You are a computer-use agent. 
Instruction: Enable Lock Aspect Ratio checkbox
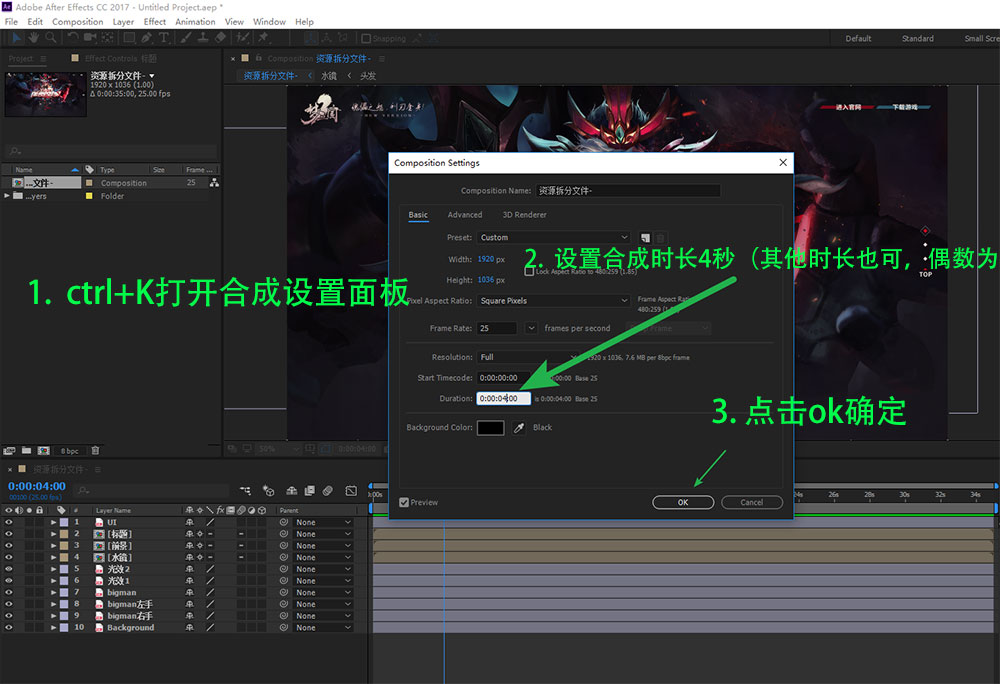(529, 271)
